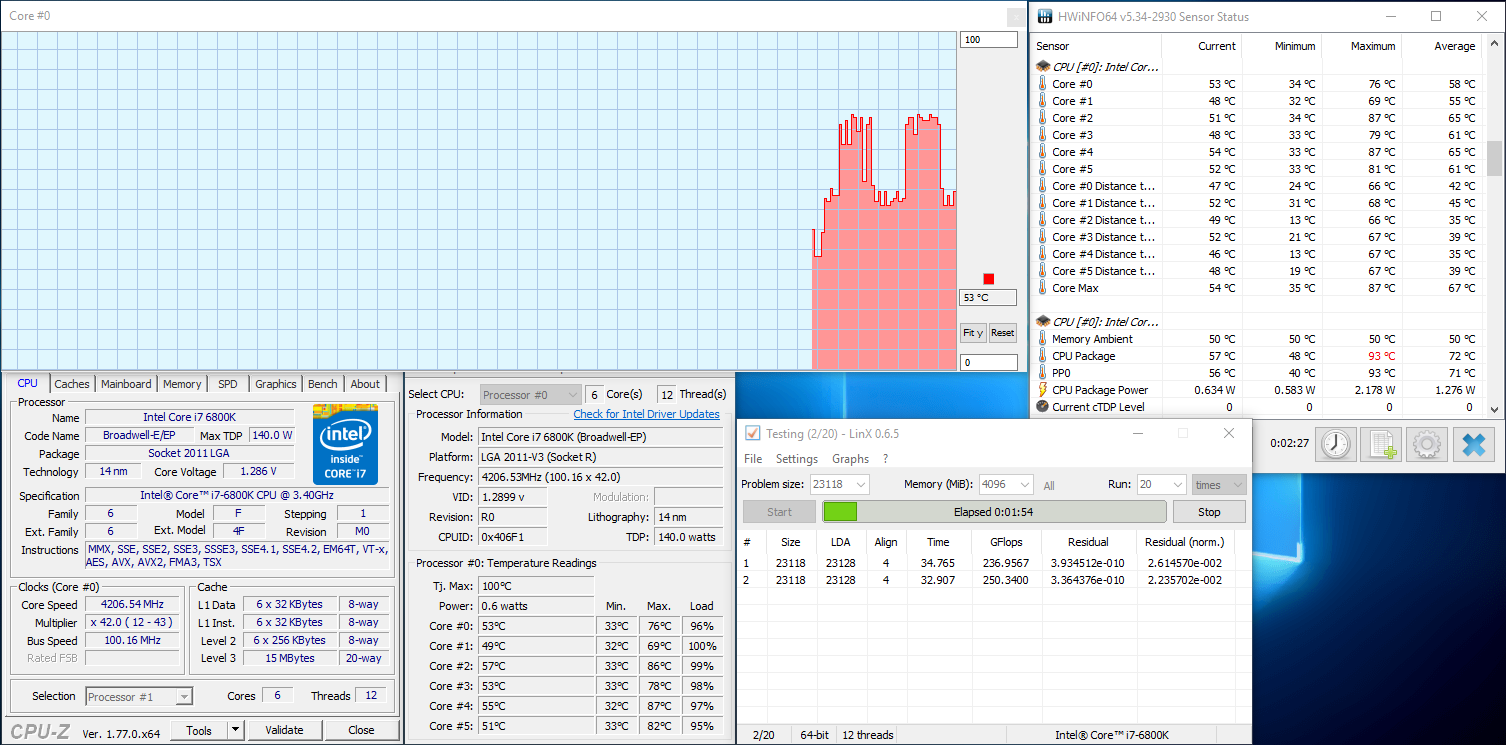Click the thermometer icon beside sensor 'Core #3'

pos(1042,135)
